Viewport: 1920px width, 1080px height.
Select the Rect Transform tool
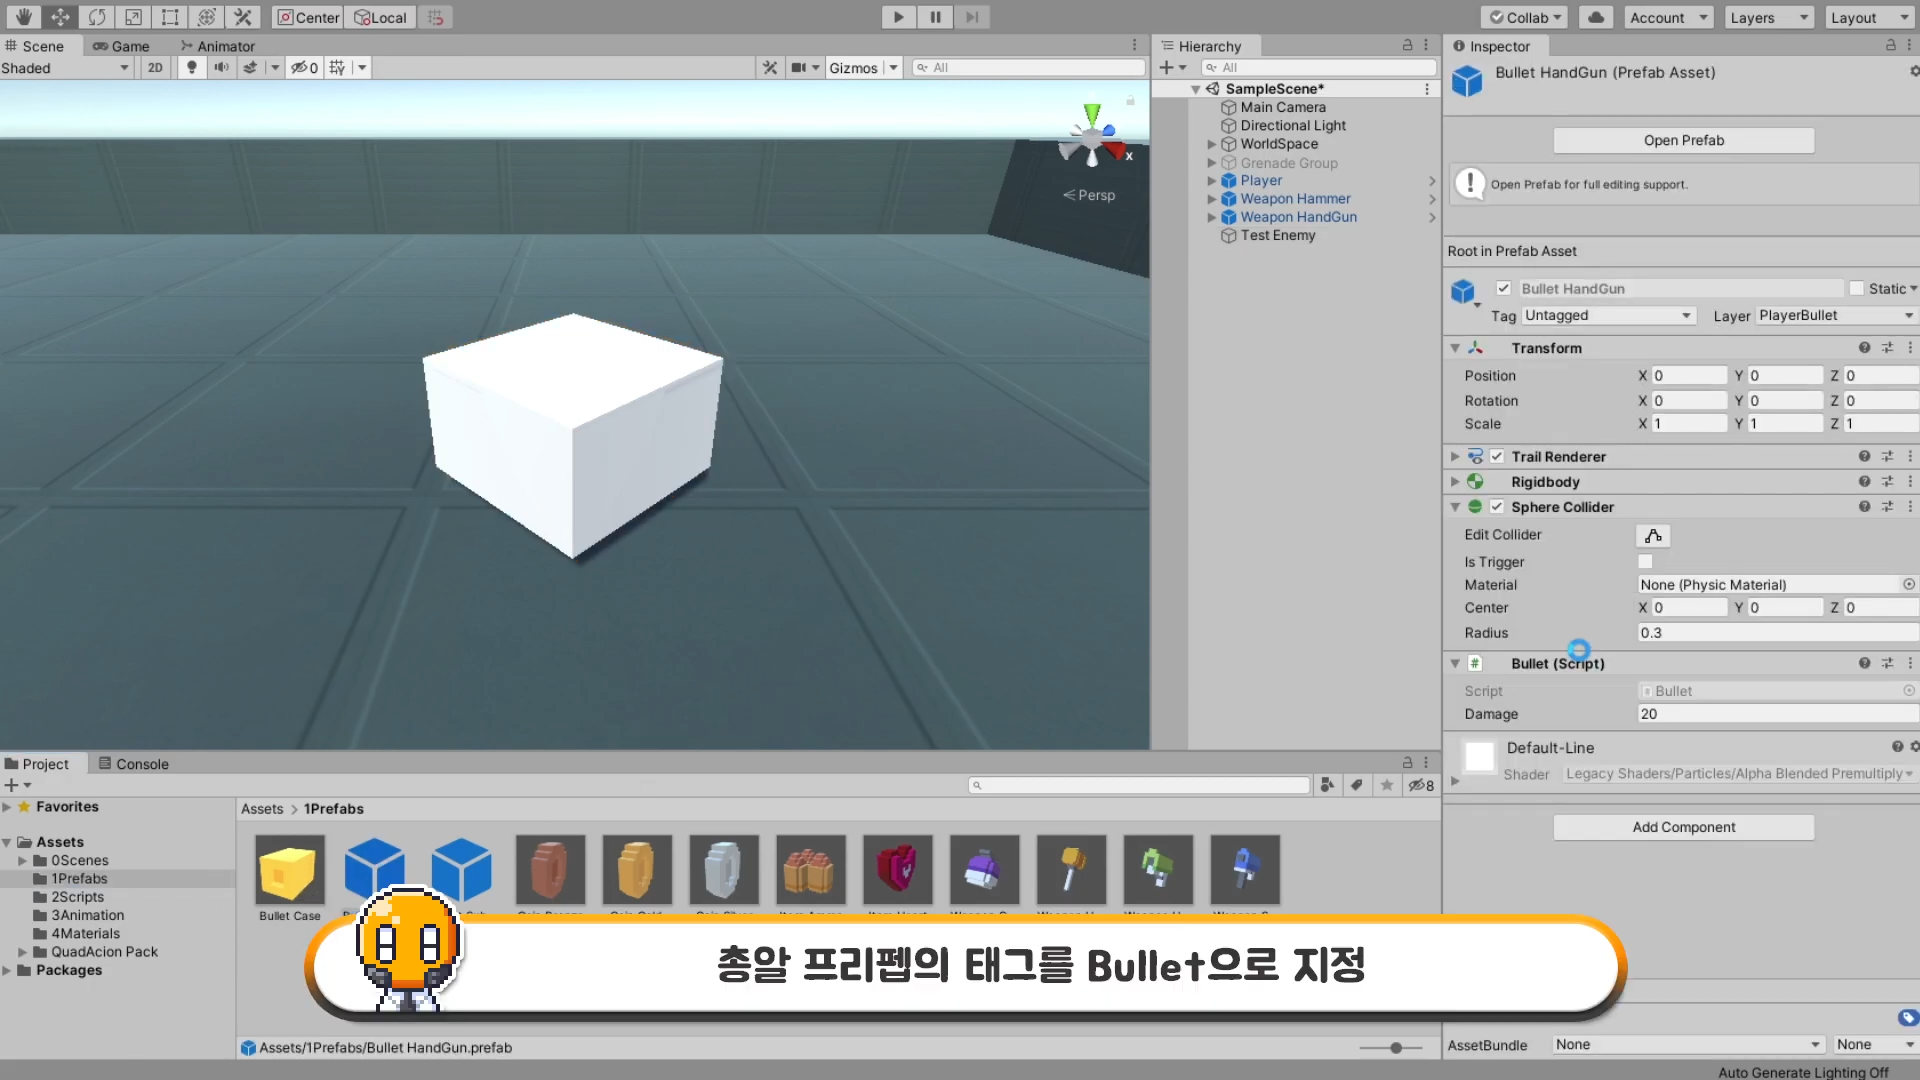click(x=170, y=17)
